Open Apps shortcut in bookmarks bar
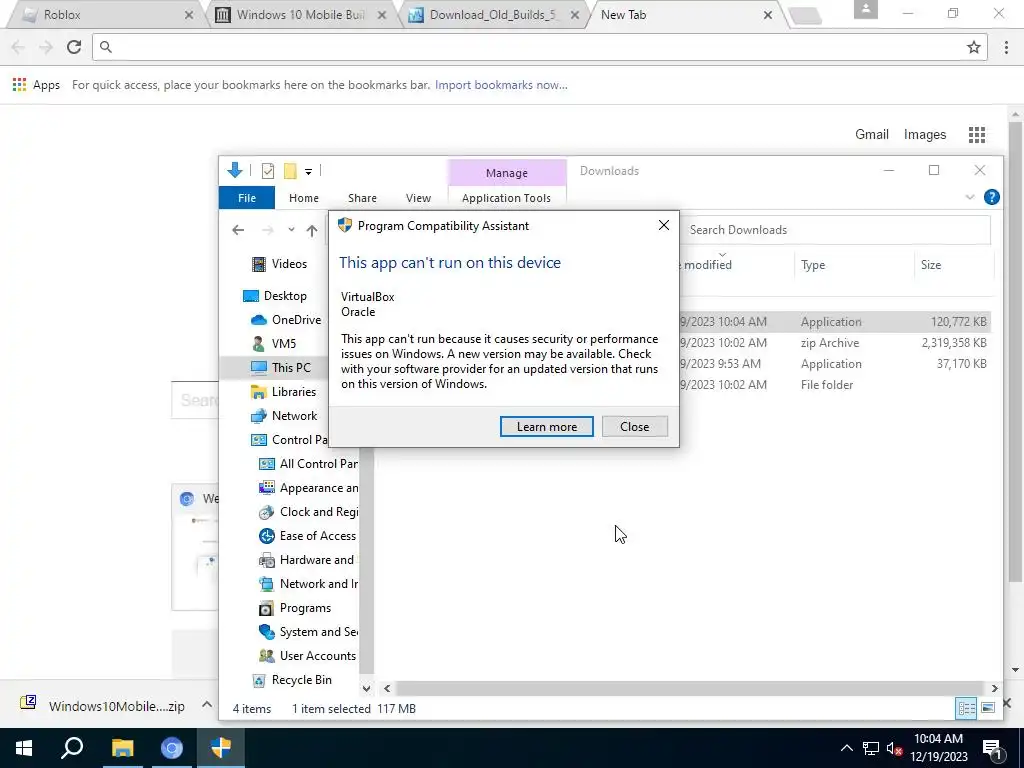The height and width of the screenshot is (768, 1024). pyautogui.click(x=36, y=85)
